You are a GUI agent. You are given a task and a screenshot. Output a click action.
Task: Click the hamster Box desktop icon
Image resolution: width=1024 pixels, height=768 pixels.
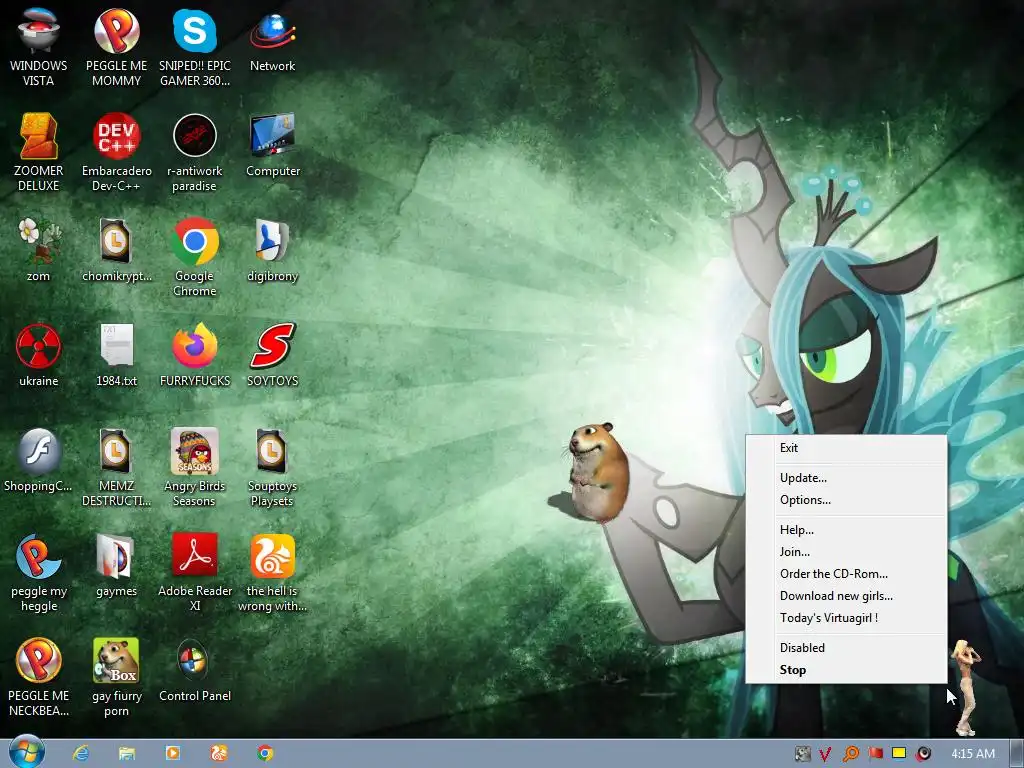116,677
